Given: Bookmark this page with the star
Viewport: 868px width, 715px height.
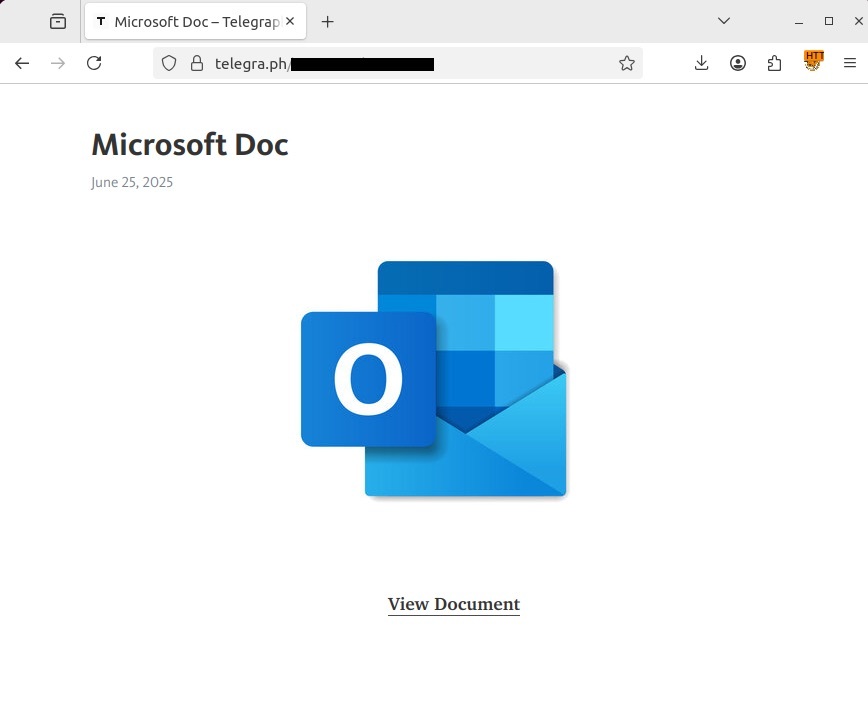Looking at the screenshot, I should click(x=627, y=63).
